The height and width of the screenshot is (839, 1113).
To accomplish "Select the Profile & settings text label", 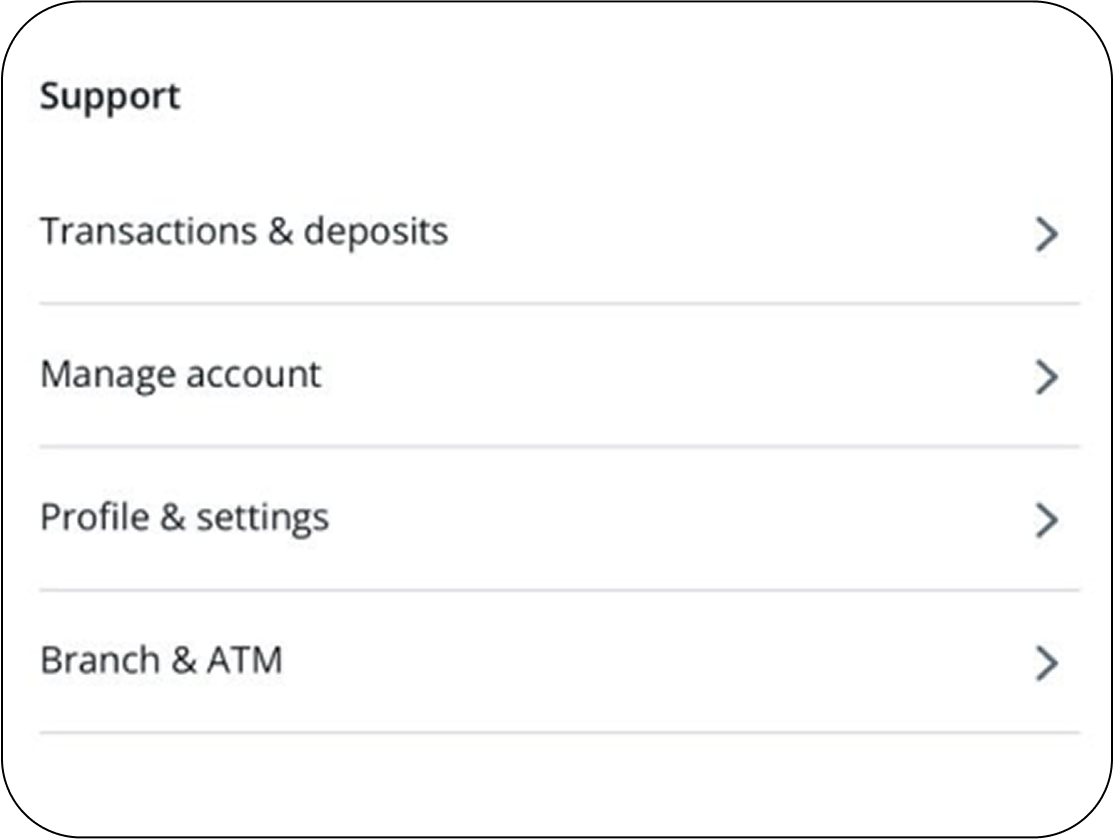I will (x=184, y=518).
